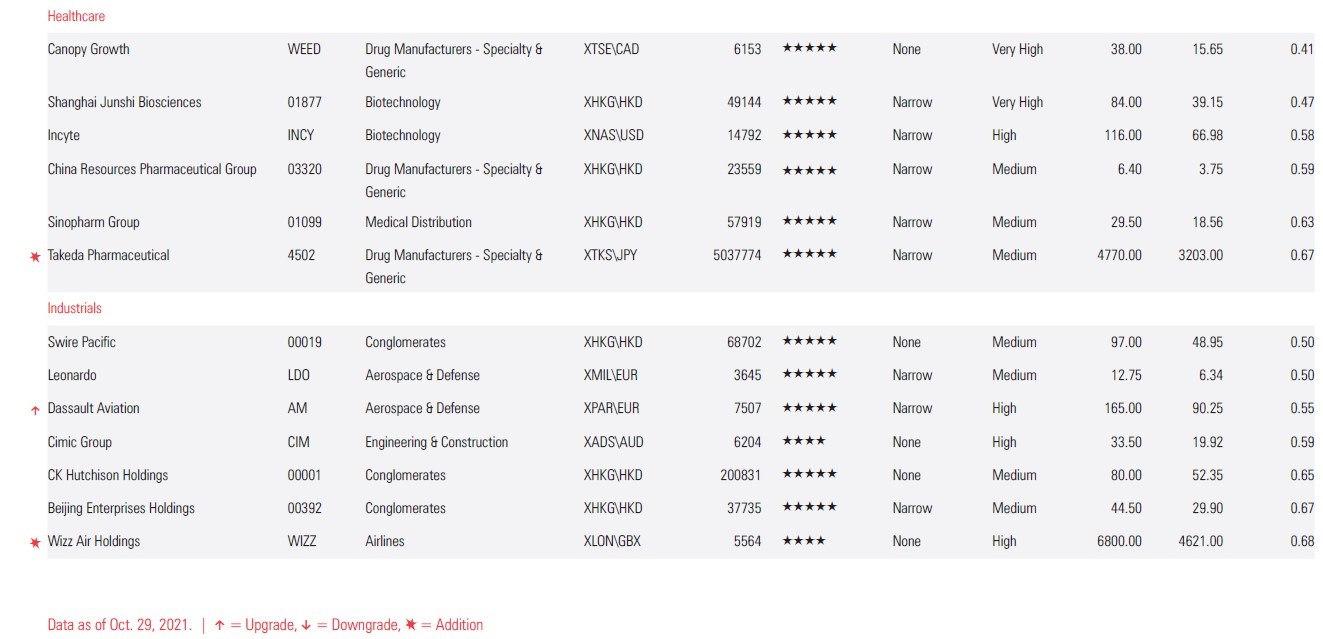Click the LDO ticker for Leonardo
Image resolution: width=1323 pixels, height=639 pixels.
click(x=298, y=375)
